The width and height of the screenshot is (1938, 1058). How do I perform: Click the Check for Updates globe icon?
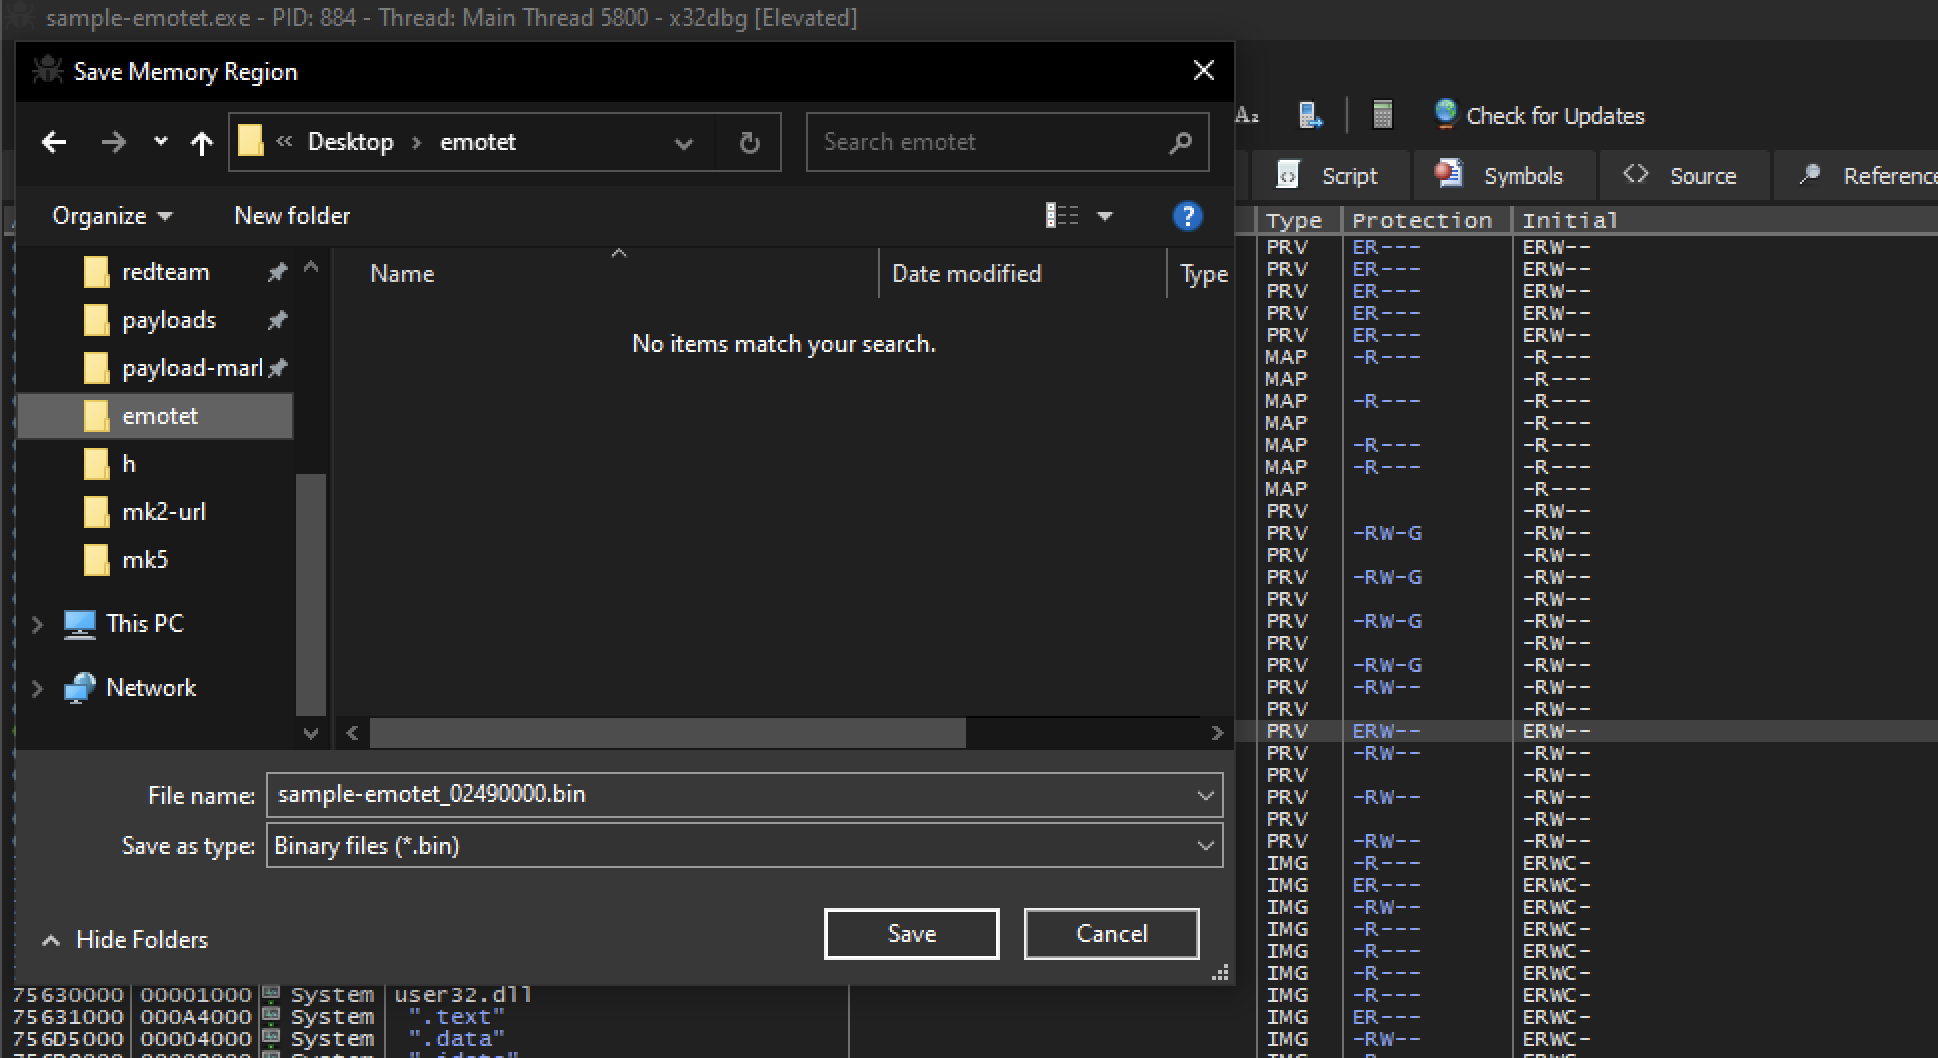(x=1445, y=114)
